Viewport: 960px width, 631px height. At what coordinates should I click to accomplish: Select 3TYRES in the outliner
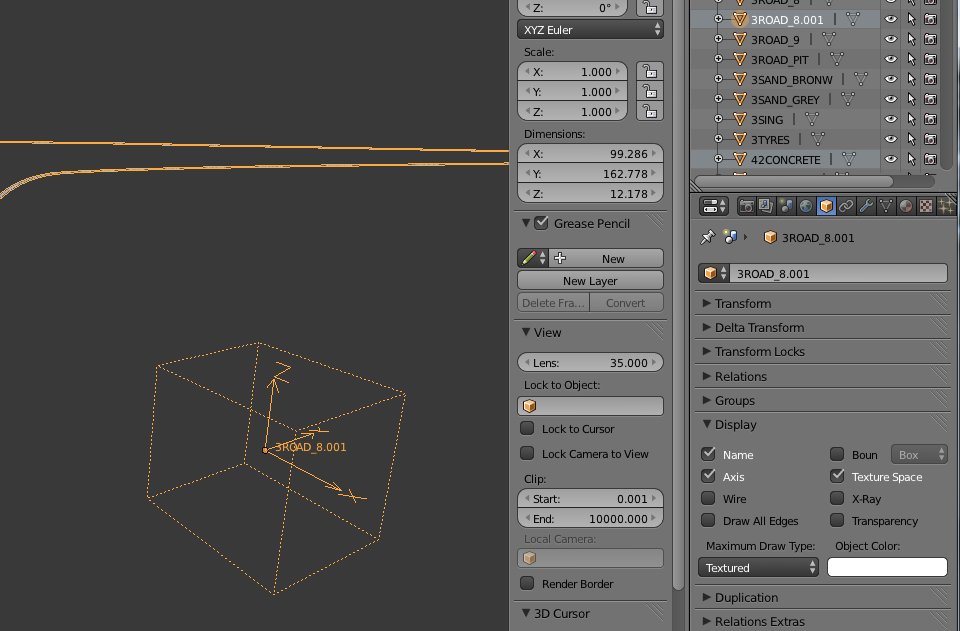770,140
